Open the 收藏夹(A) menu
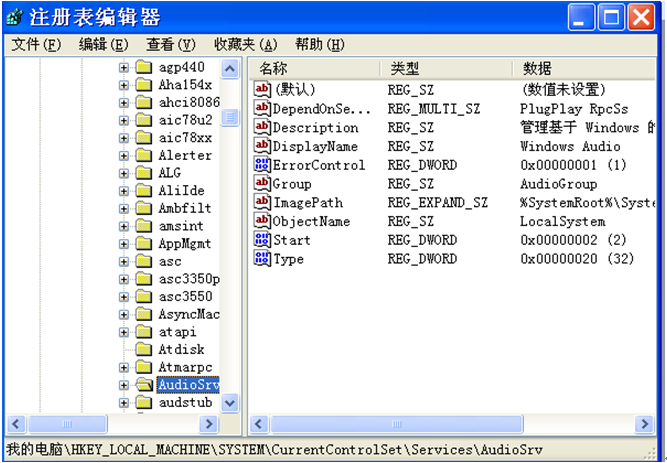The height and width of the screenshot is (463, 667). pyautogui.click(x=245, y=45)
